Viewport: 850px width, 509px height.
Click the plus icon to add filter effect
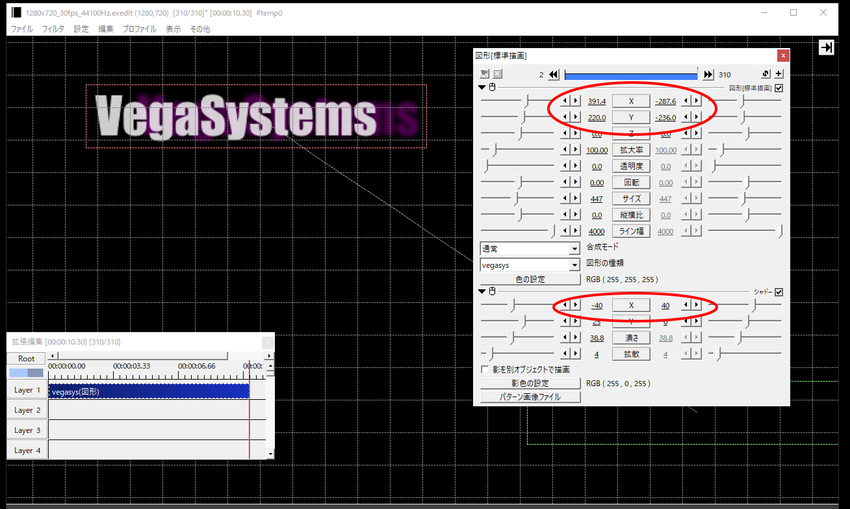tap(778, 74)
